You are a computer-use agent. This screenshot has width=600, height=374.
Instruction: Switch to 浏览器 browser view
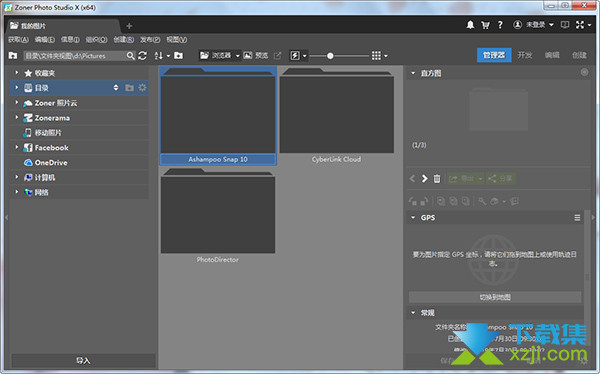pos(216,56)
